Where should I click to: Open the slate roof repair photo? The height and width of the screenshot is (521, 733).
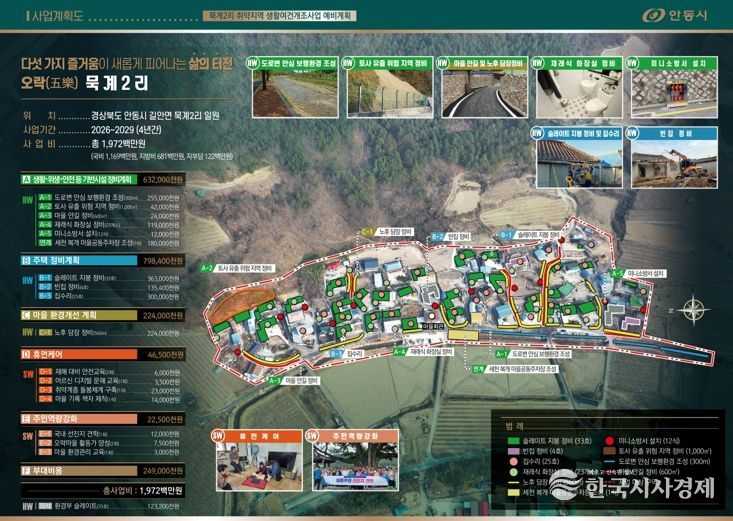(x=579, y=164)
